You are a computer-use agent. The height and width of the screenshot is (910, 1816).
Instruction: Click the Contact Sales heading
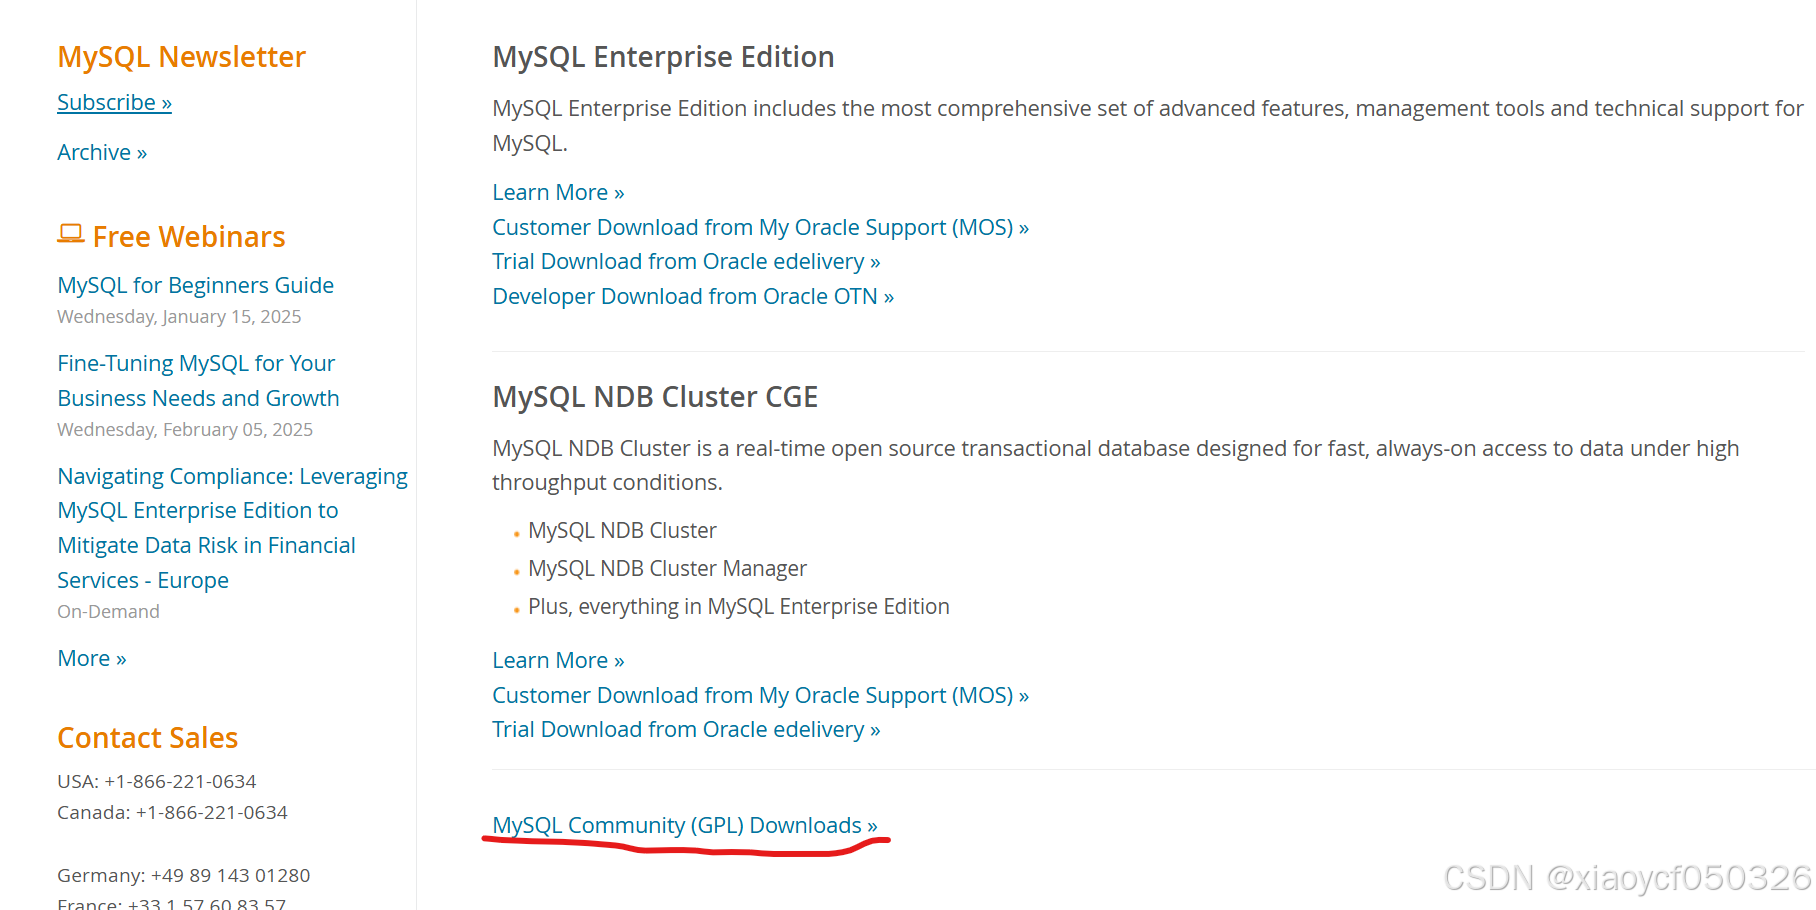point(147,738)
